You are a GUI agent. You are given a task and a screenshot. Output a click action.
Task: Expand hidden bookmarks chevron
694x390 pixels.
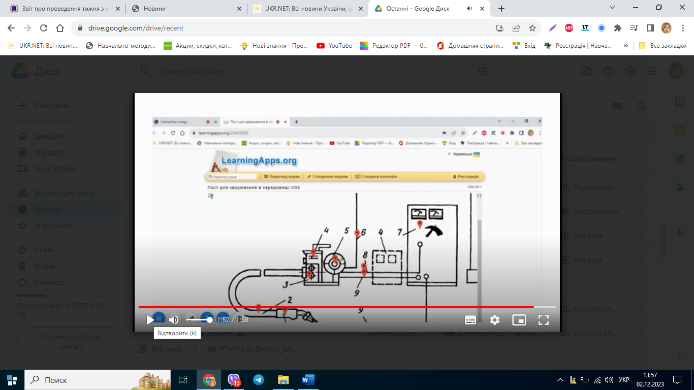[625, 45]
